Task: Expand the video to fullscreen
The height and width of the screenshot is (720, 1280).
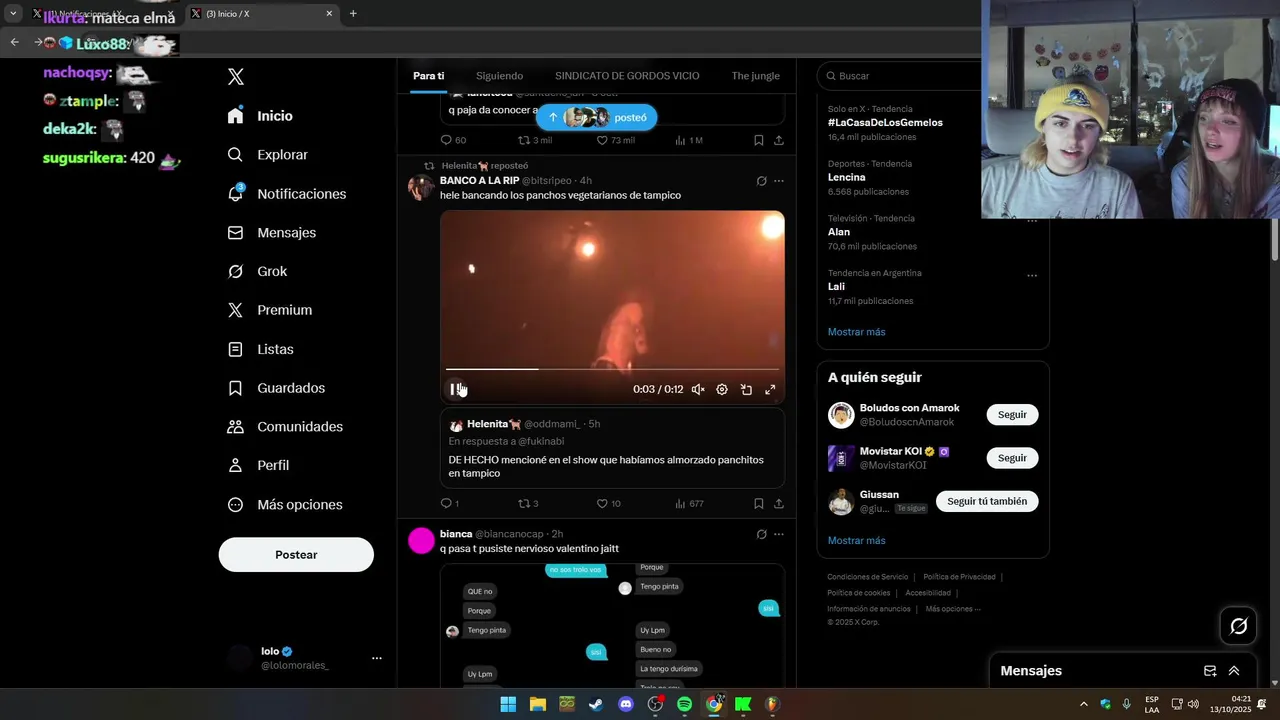Action: 770,390
